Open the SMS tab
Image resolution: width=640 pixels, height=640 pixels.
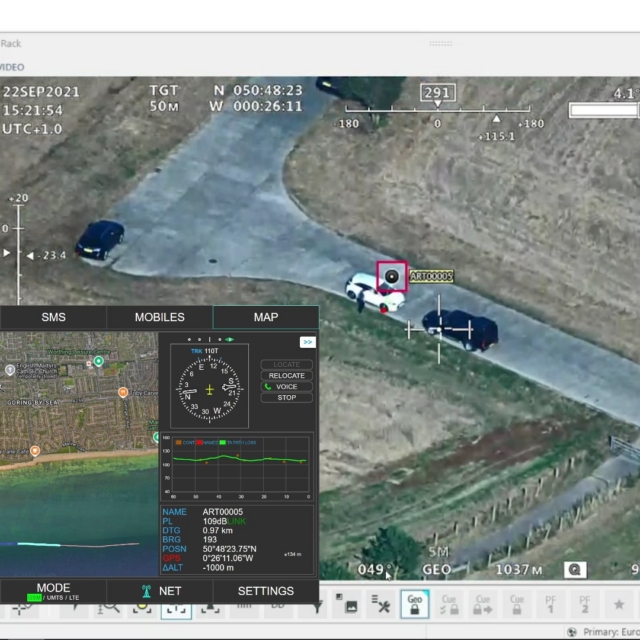[53, 317]
